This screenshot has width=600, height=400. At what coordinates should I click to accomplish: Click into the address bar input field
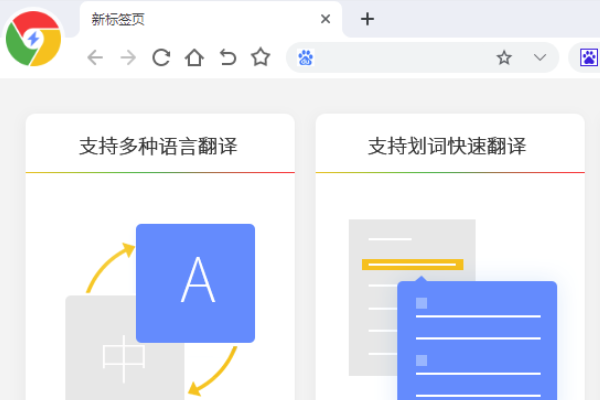pos(400,58)
